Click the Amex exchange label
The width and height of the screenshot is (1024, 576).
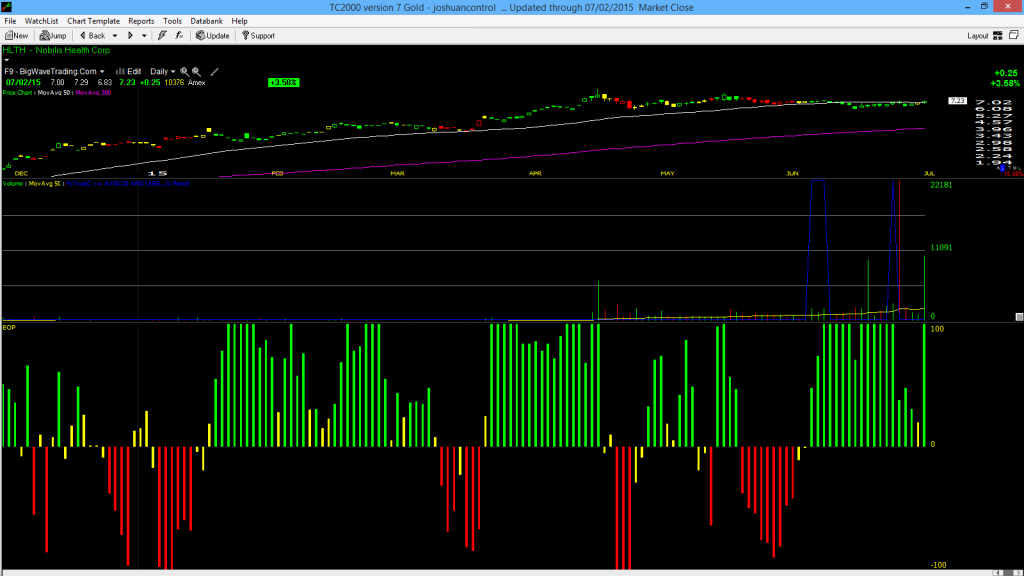coord(197,82)
